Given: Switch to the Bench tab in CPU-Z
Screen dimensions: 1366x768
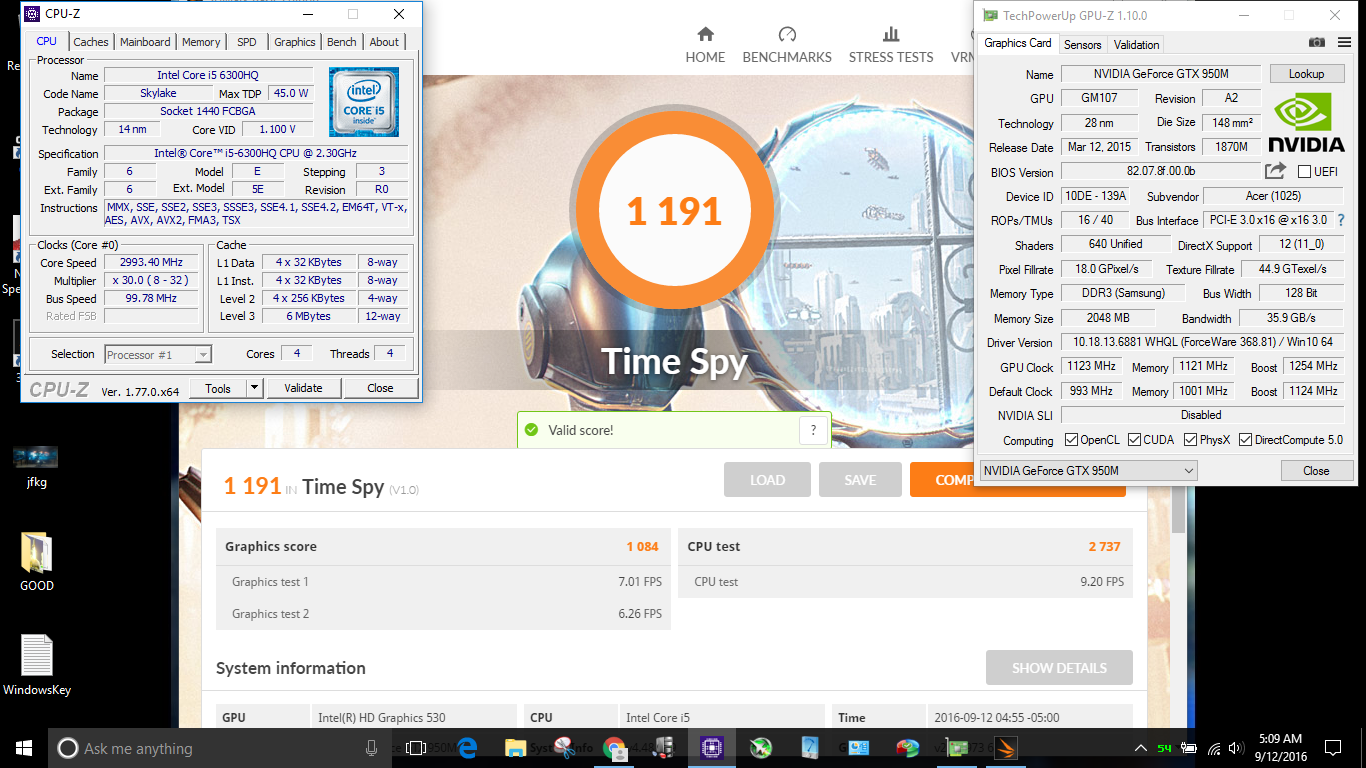Looking at the screenshot, I should [x=342, y=42].
